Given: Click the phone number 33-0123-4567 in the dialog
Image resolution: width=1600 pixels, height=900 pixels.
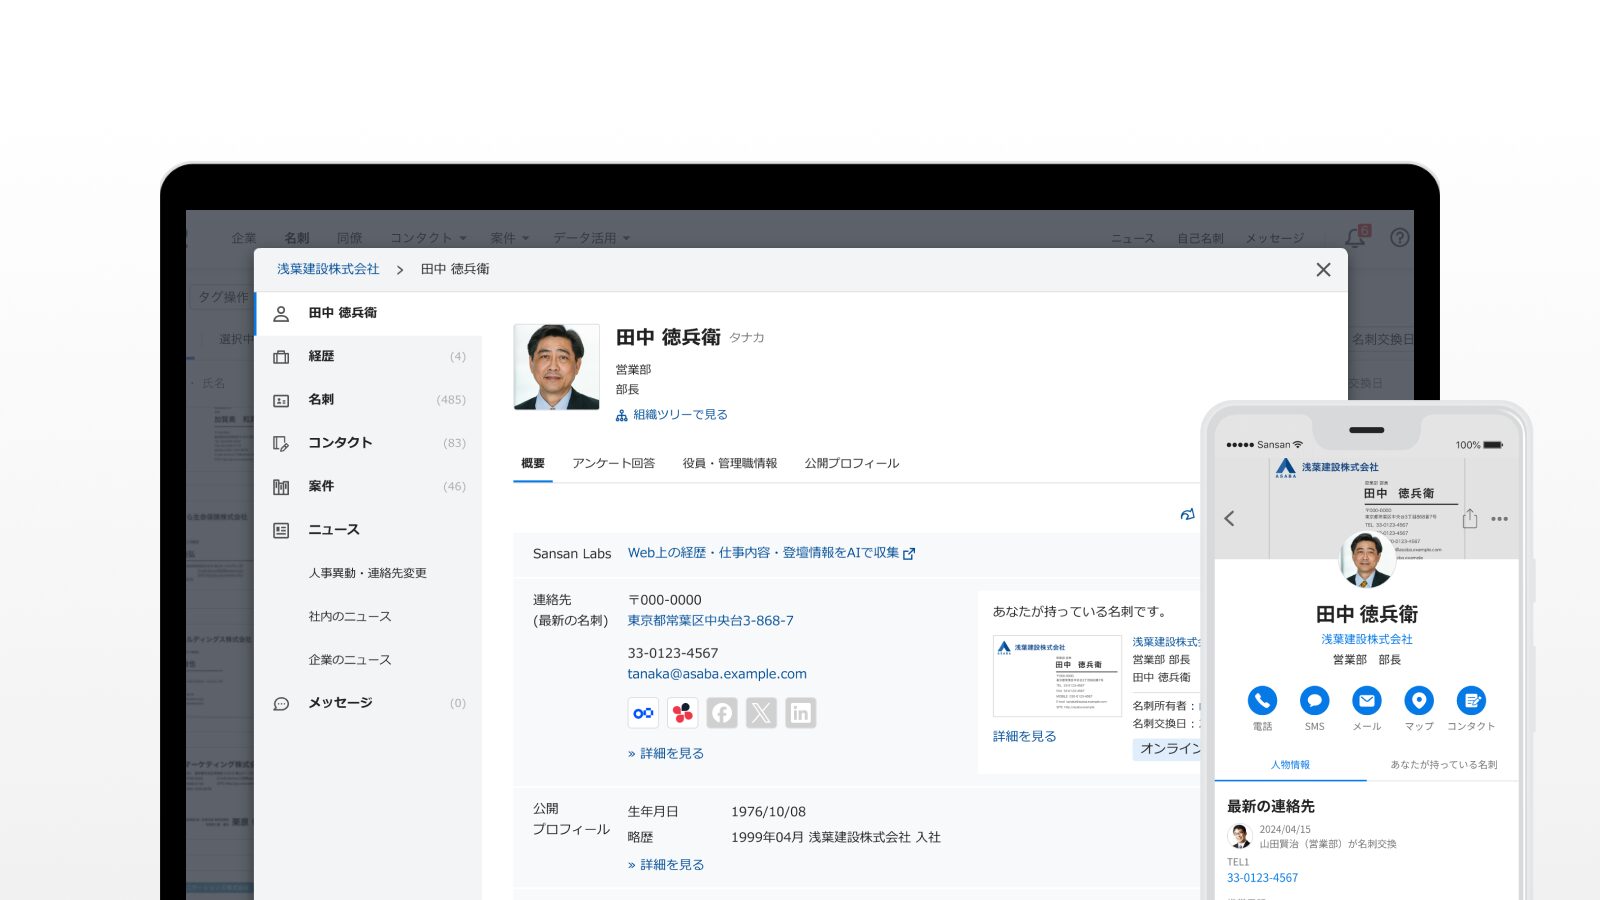Looking at the screenshot, I should point(673,653).
